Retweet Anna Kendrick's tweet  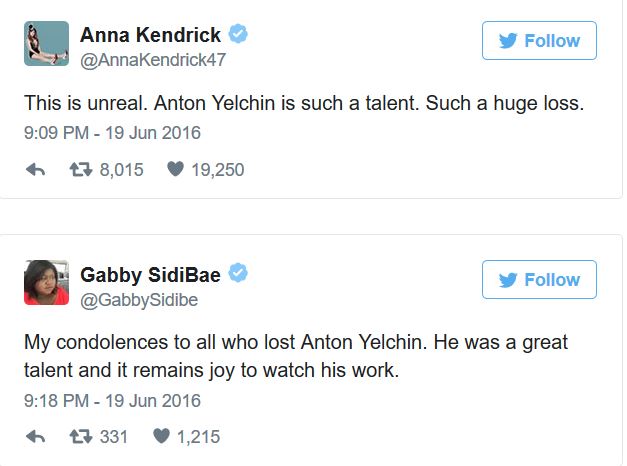(81, 170)
